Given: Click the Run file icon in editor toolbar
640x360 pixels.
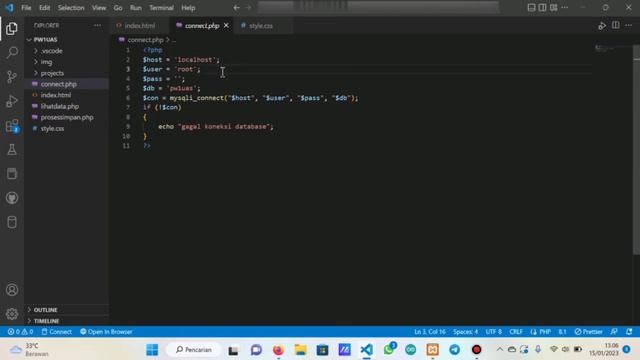Looking at the screenshot, I should (602, 26).
